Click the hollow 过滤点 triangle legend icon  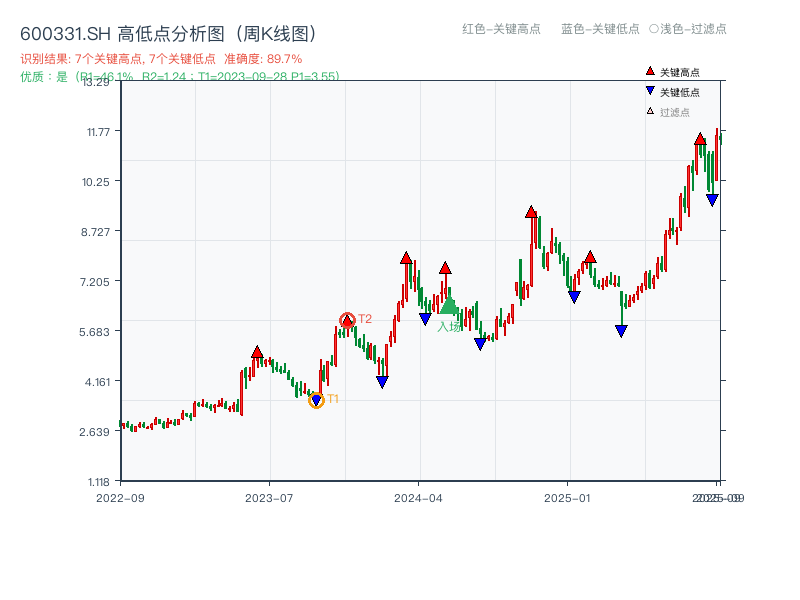[648, 112]
